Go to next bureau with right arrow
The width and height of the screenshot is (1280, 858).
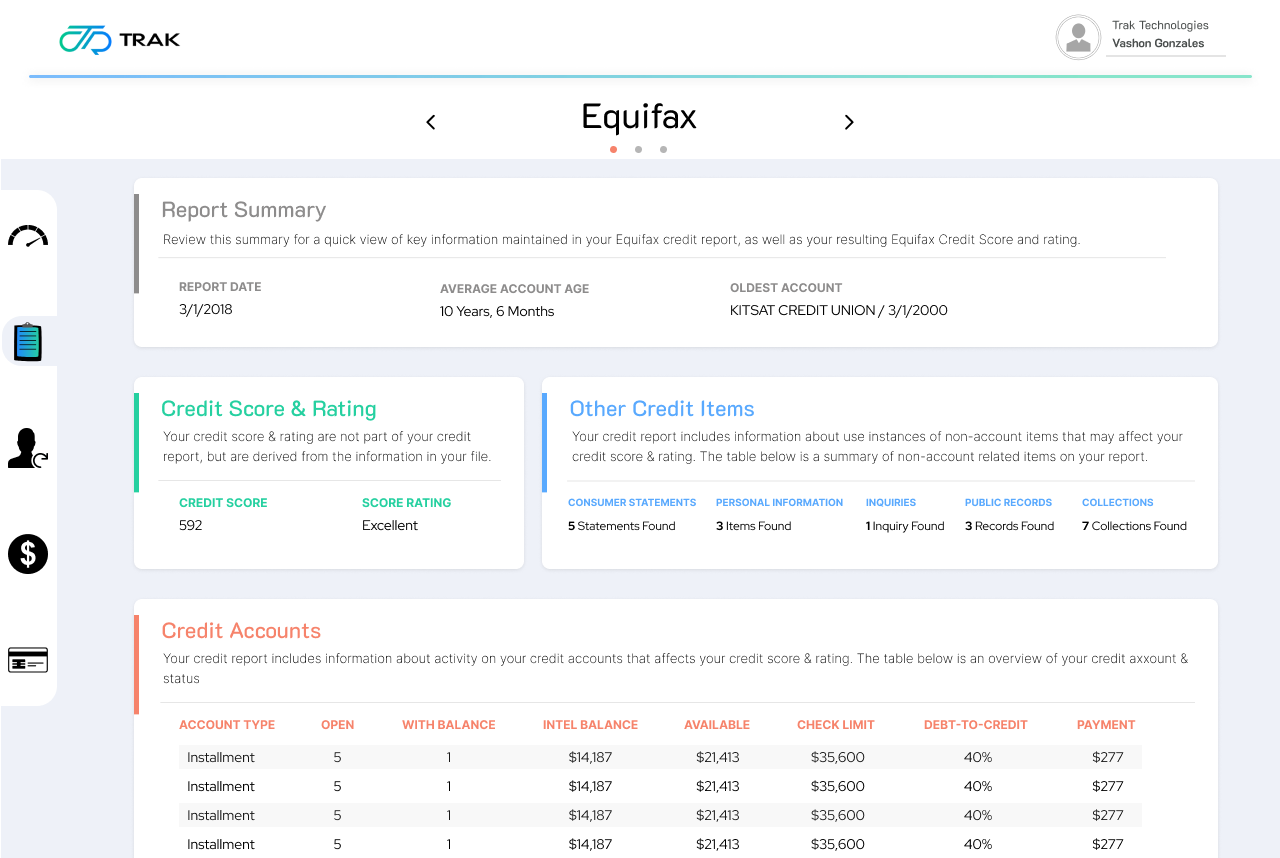pos(849,122)
